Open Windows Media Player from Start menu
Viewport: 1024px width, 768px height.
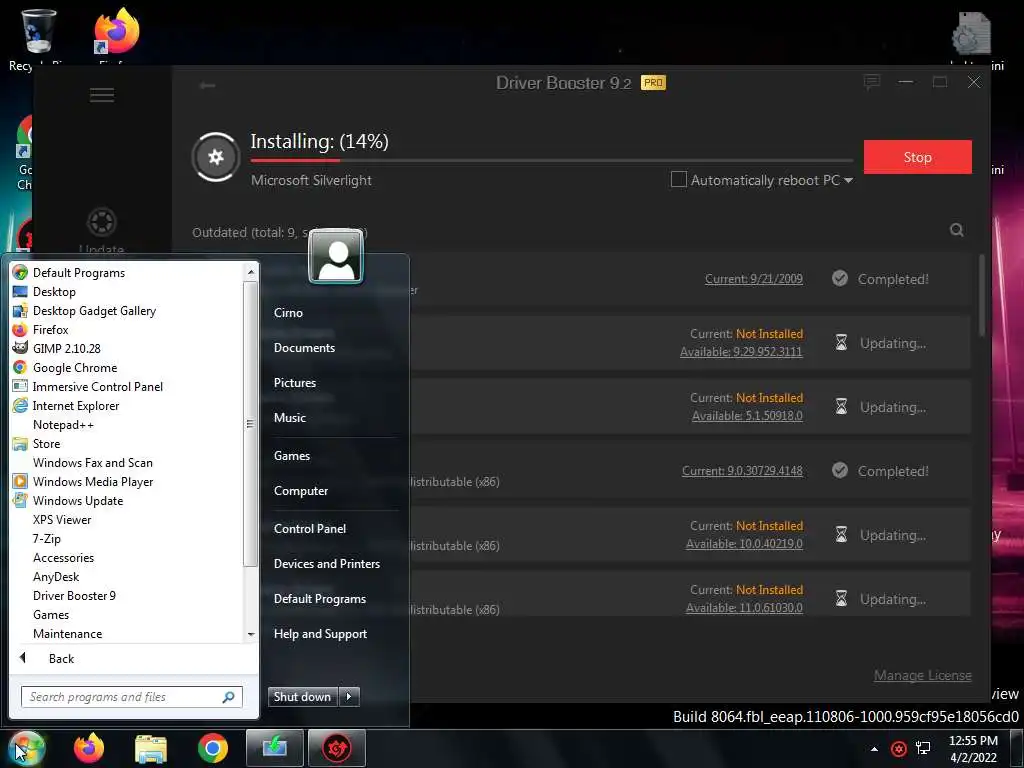click(93, 482)
